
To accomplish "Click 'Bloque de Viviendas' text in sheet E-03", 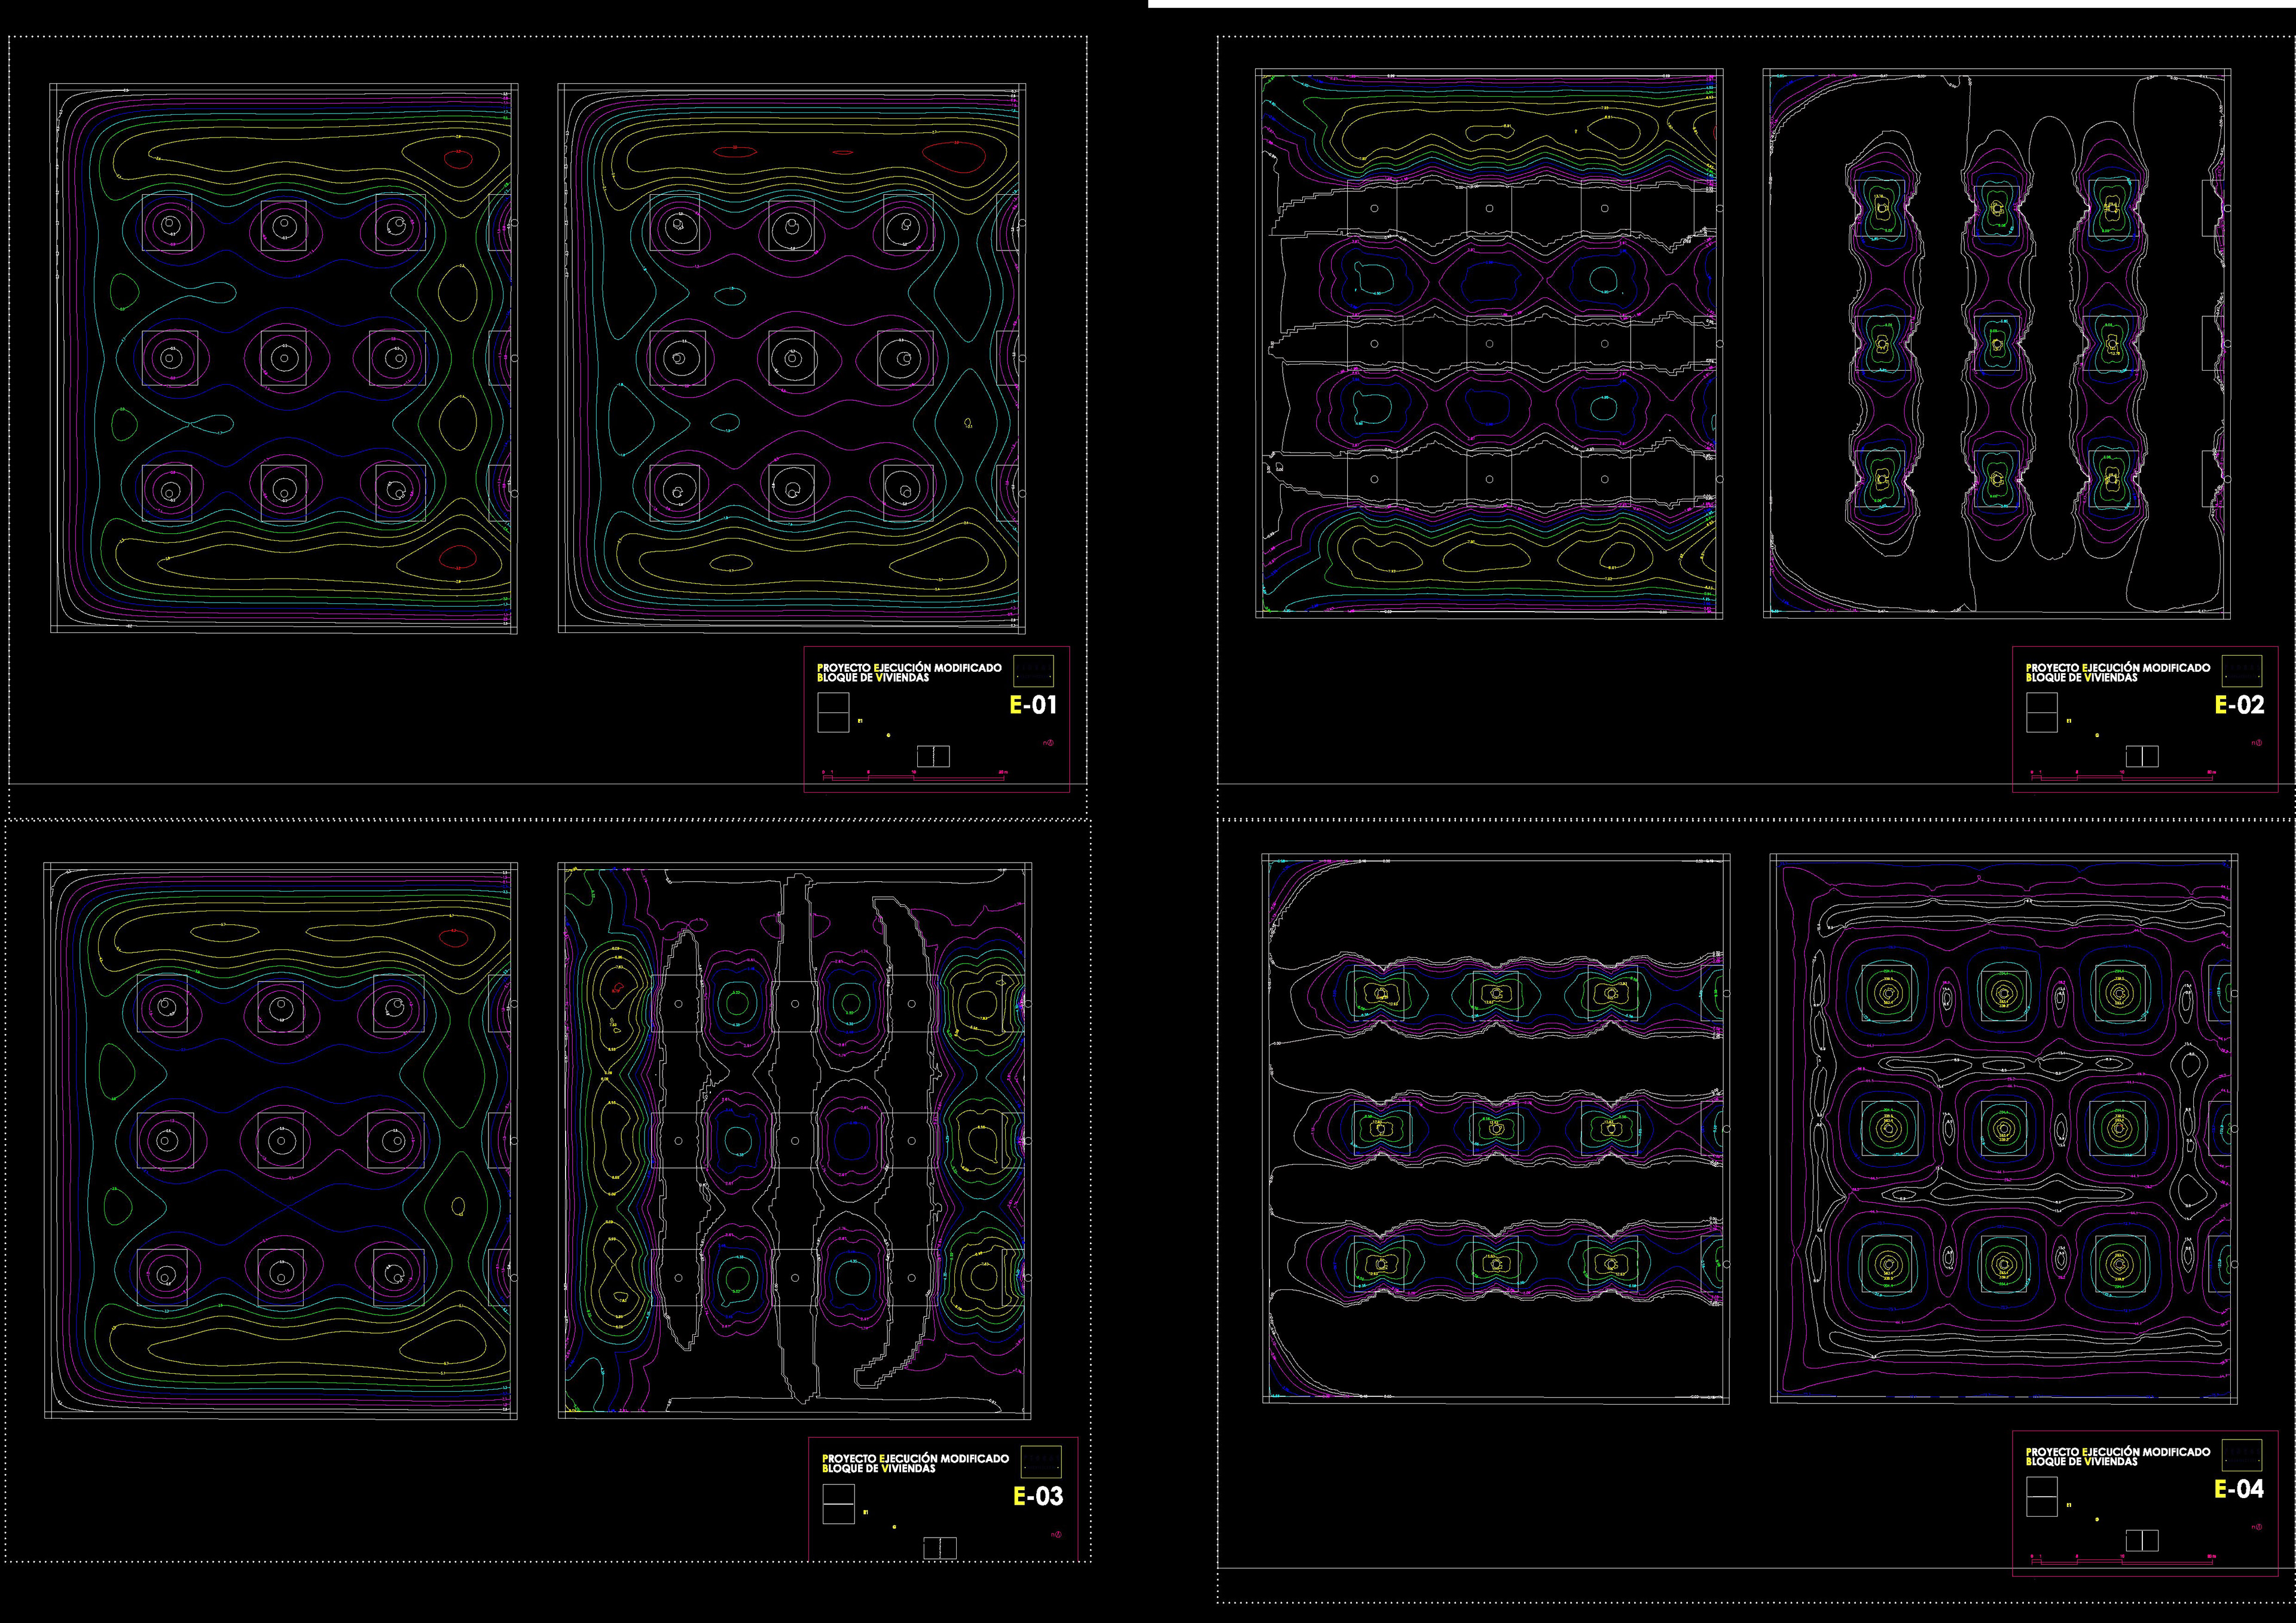I will coord(879,1469).
